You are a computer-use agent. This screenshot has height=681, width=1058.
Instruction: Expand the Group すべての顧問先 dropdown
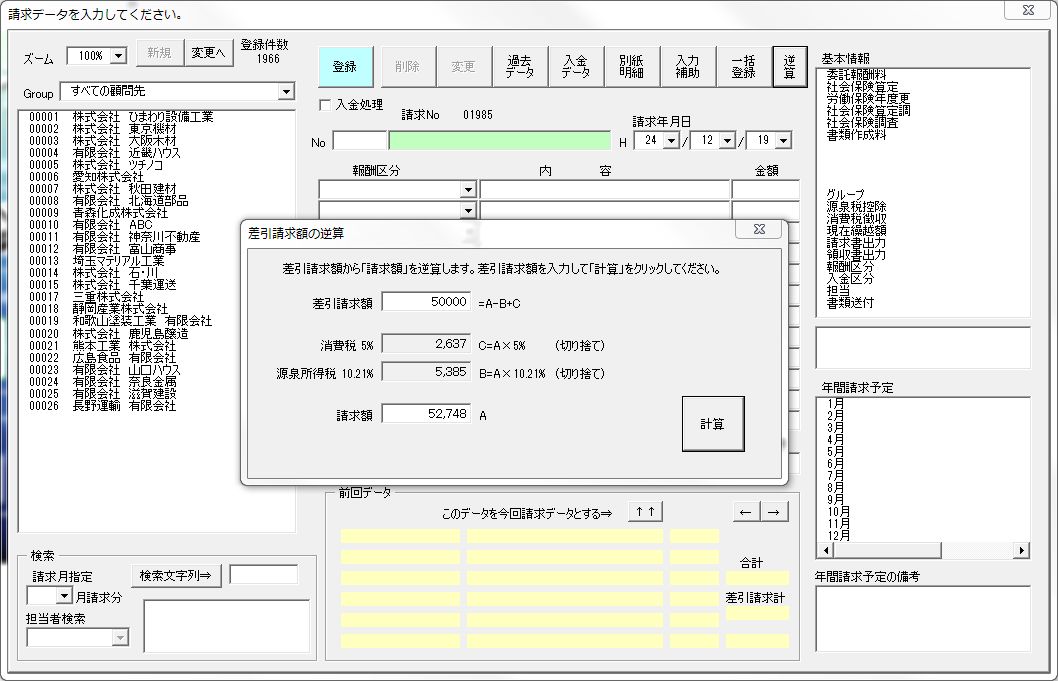tap(286, 92)
